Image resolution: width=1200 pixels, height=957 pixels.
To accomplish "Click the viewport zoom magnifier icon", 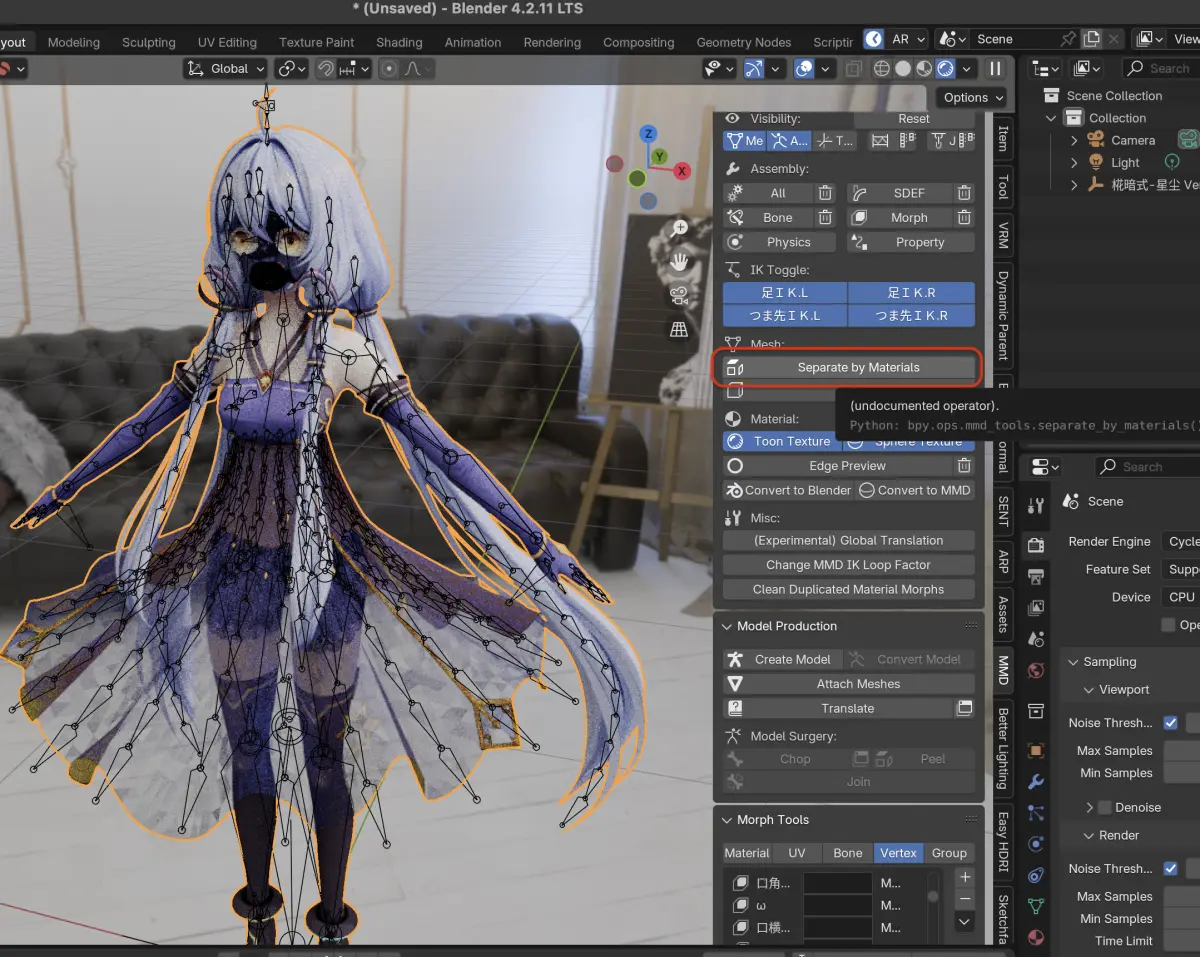I will pyautogui.click(x=680, y=228).
